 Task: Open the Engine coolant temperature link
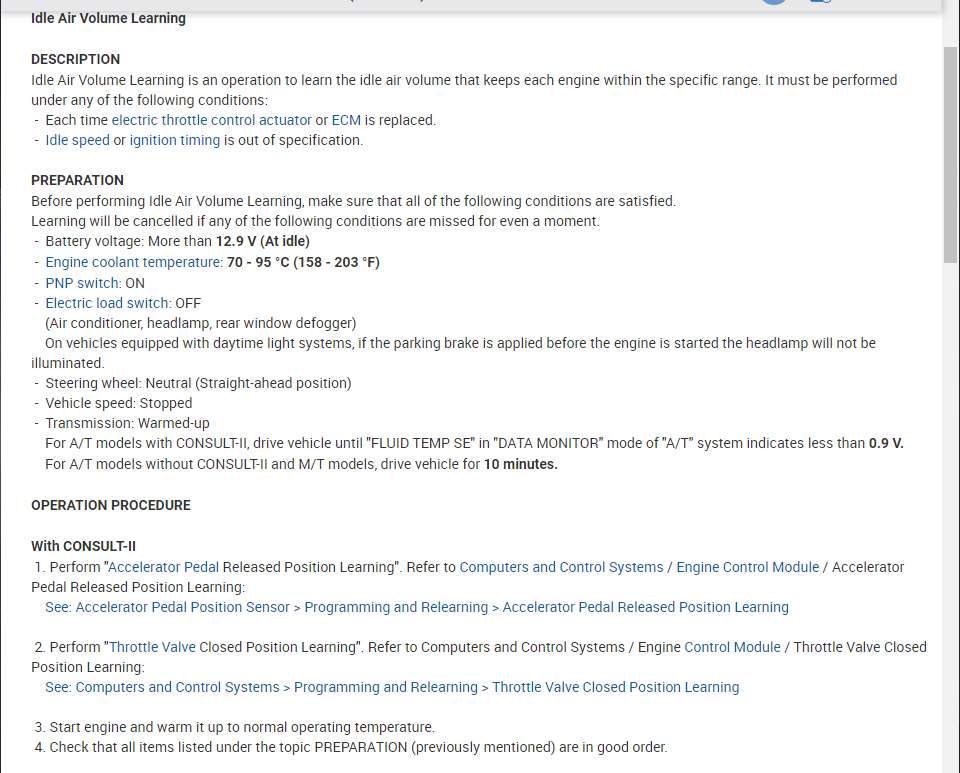134,262
